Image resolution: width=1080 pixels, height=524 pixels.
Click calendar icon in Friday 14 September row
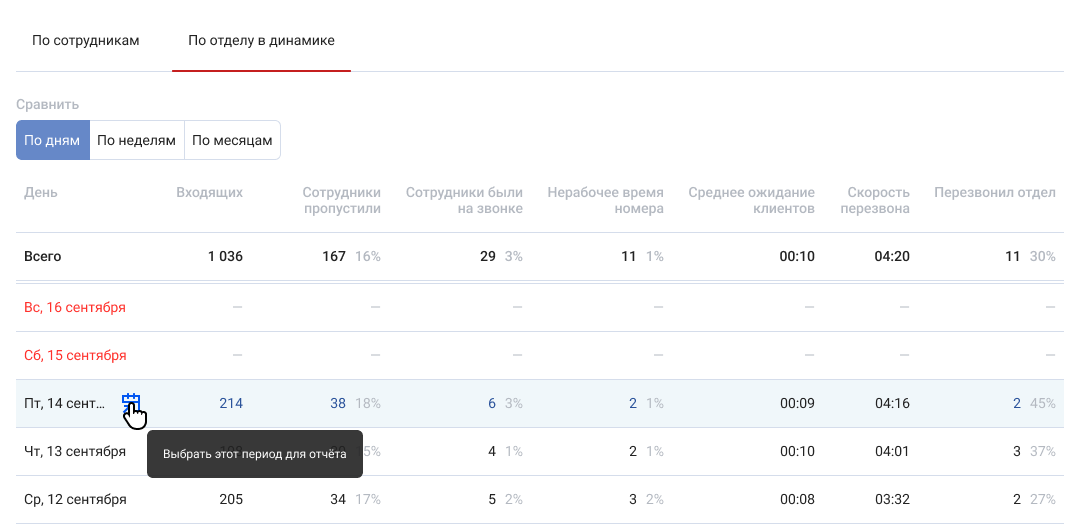(130, 403)
